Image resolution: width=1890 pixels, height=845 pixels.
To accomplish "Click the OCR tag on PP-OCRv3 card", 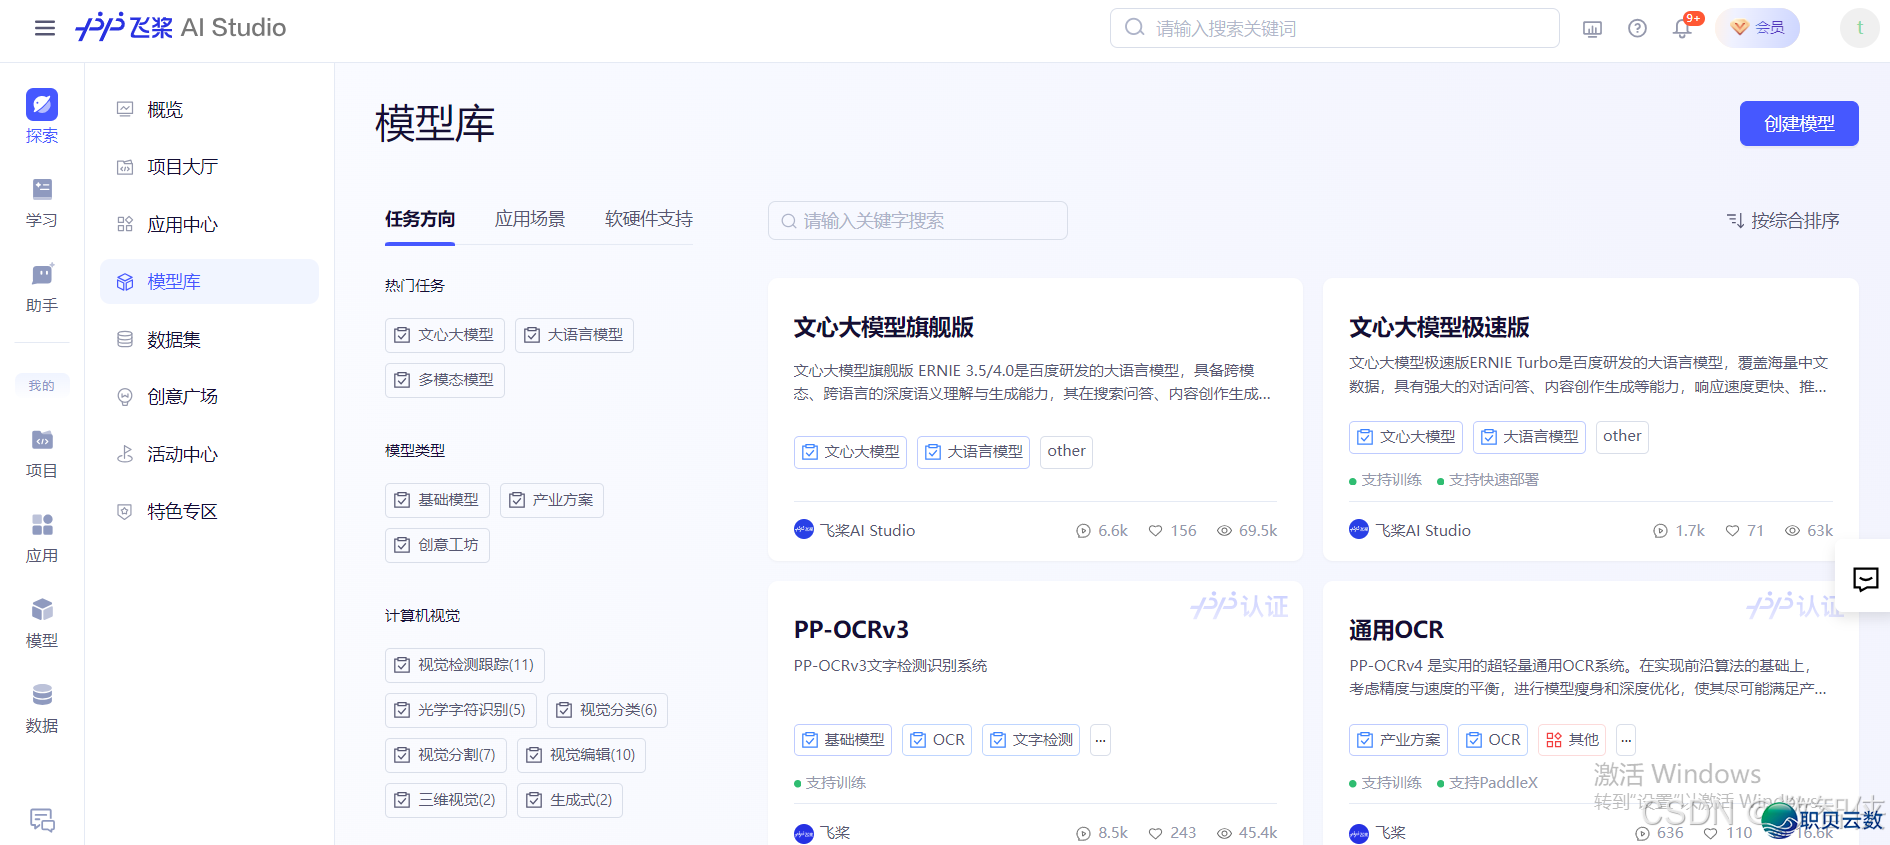I will (x=937, y=740).
